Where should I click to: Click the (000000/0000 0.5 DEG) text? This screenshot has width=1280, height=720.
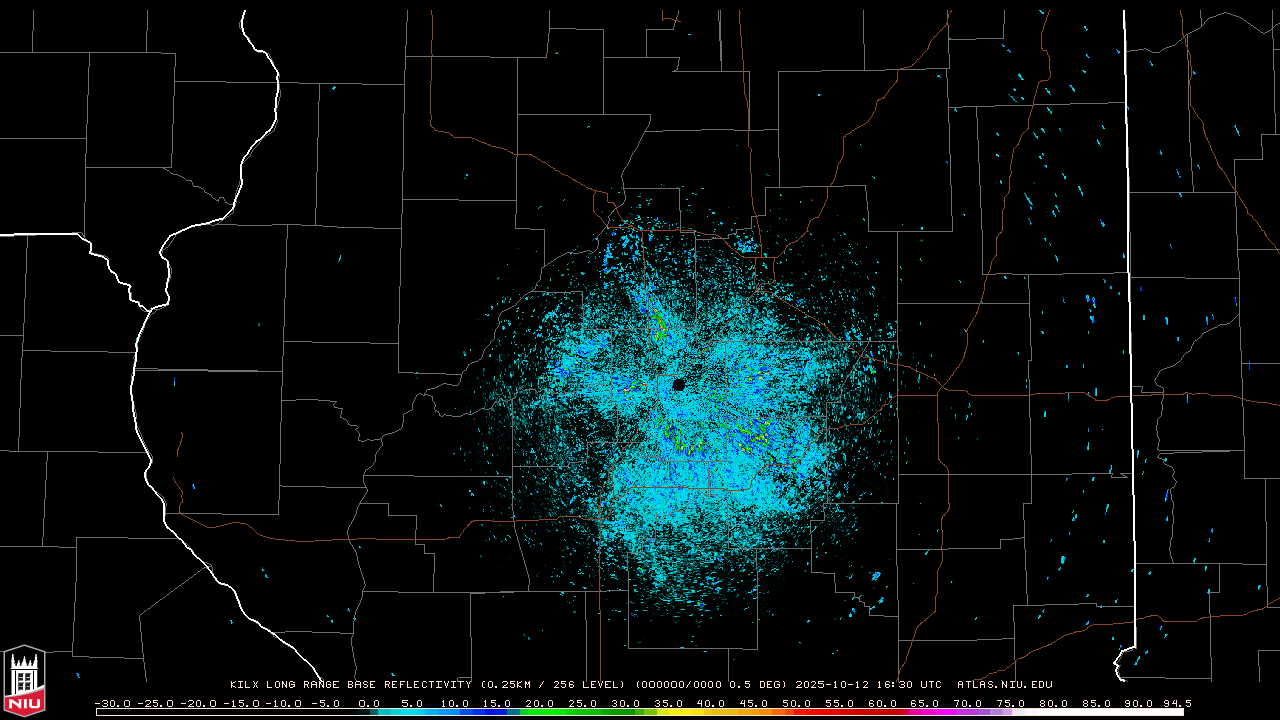tap(713, 685)
